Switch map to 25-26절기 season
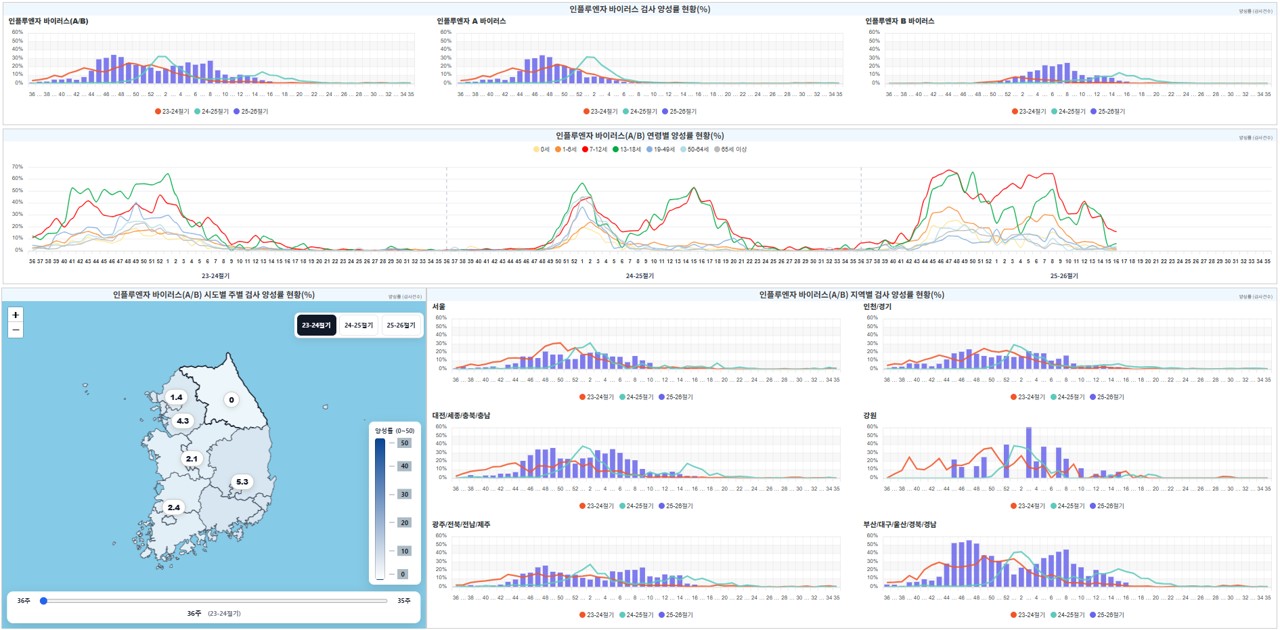 coord(401,326)
